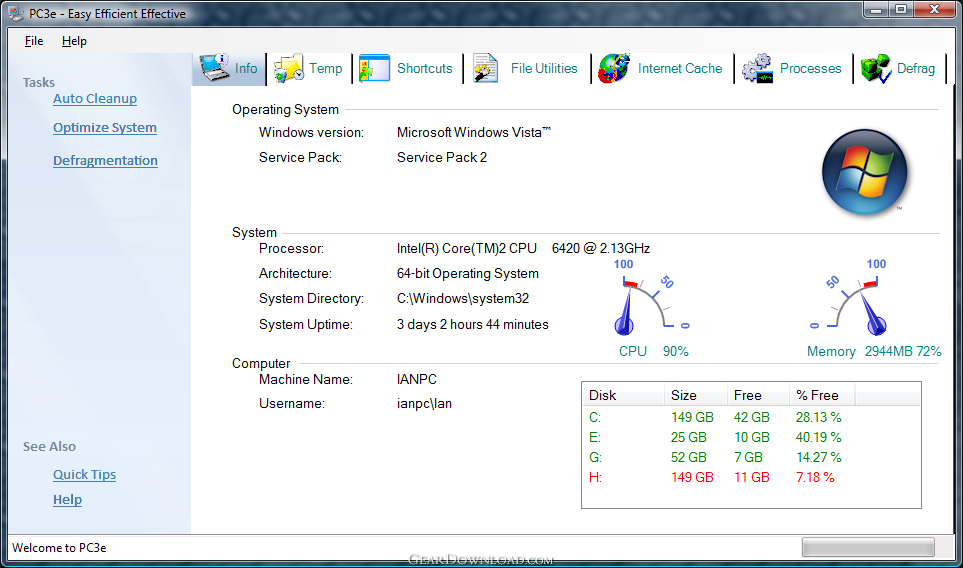Maximize the PC3e window
The image size is (963, 568).
901,9
